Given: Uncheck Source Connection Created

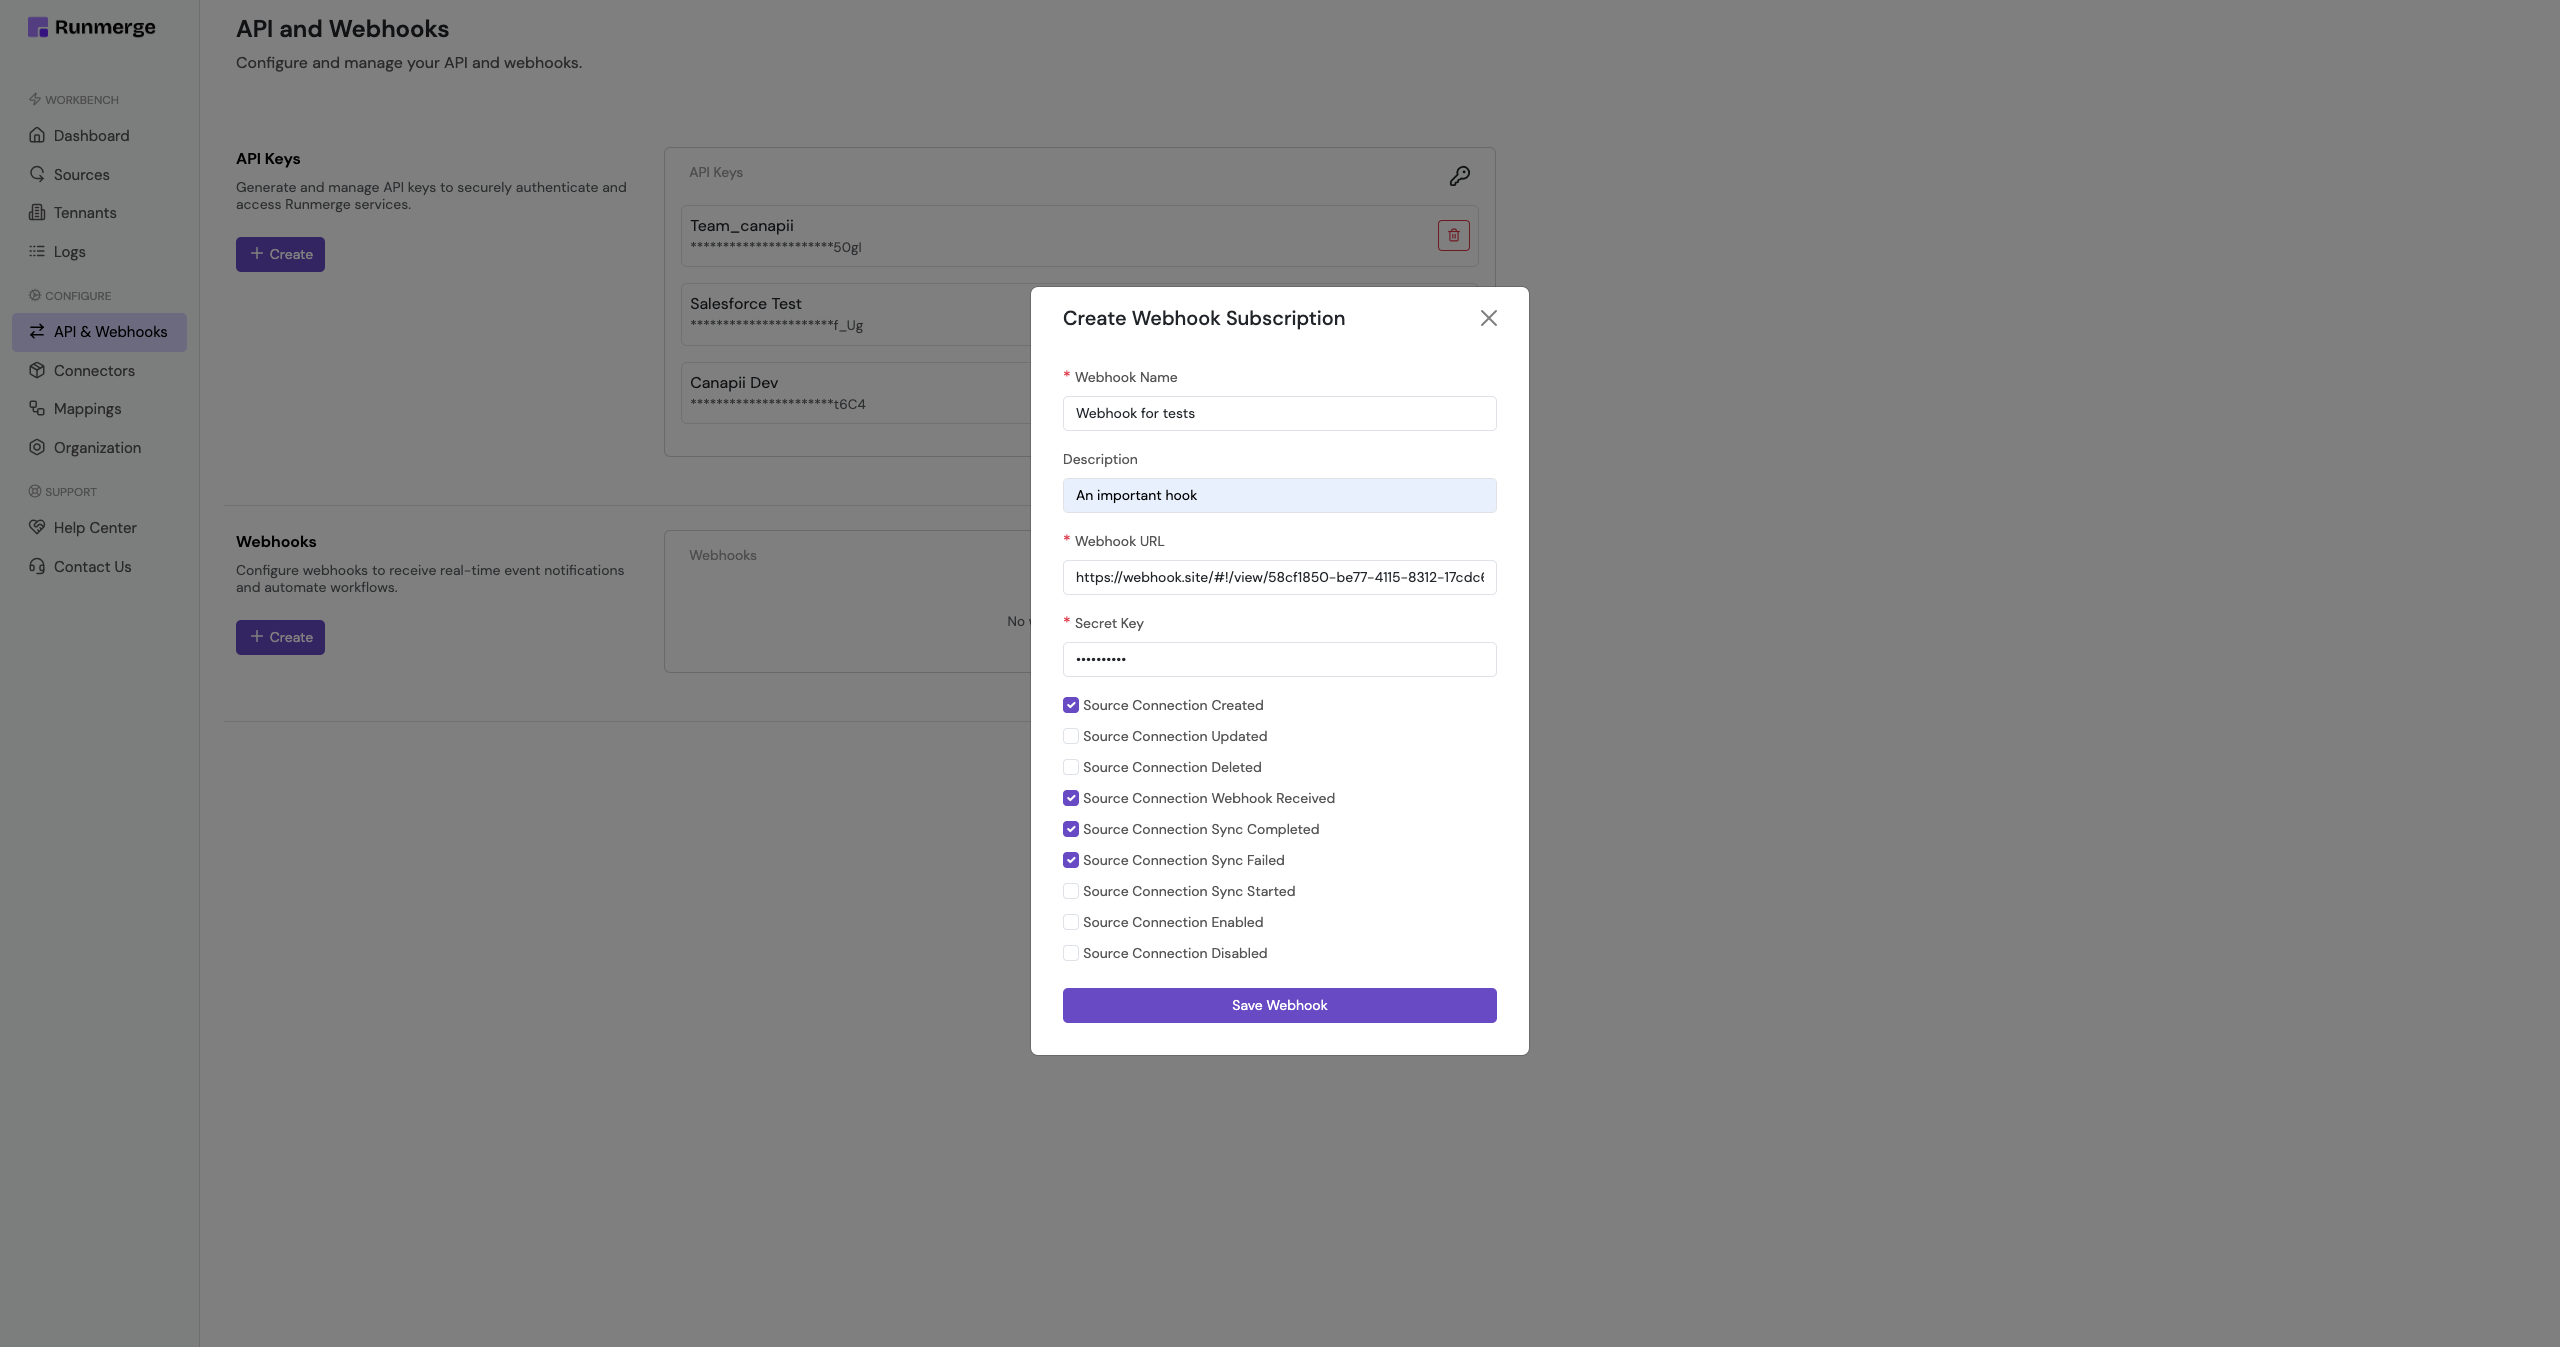Looking at the screenshot, I should click(x=1070, y=705).
